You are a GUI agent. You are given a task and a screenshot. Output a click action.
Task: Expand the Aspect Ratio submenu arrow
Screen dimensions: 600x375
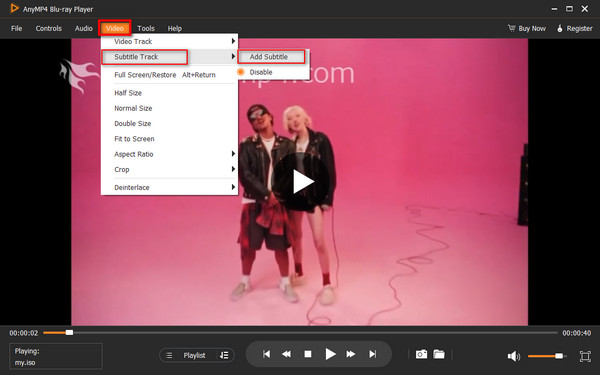233,154
